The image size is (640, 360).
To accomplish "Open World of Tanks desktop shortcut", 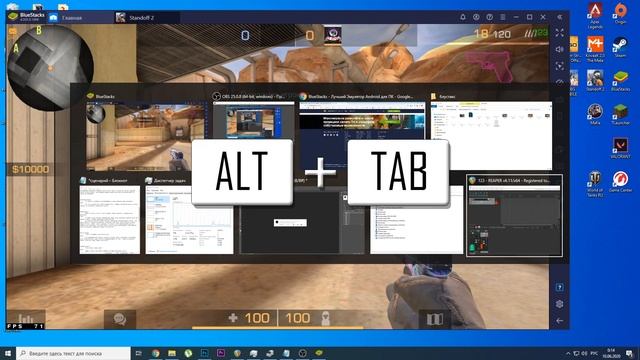I will coord(595,184).
